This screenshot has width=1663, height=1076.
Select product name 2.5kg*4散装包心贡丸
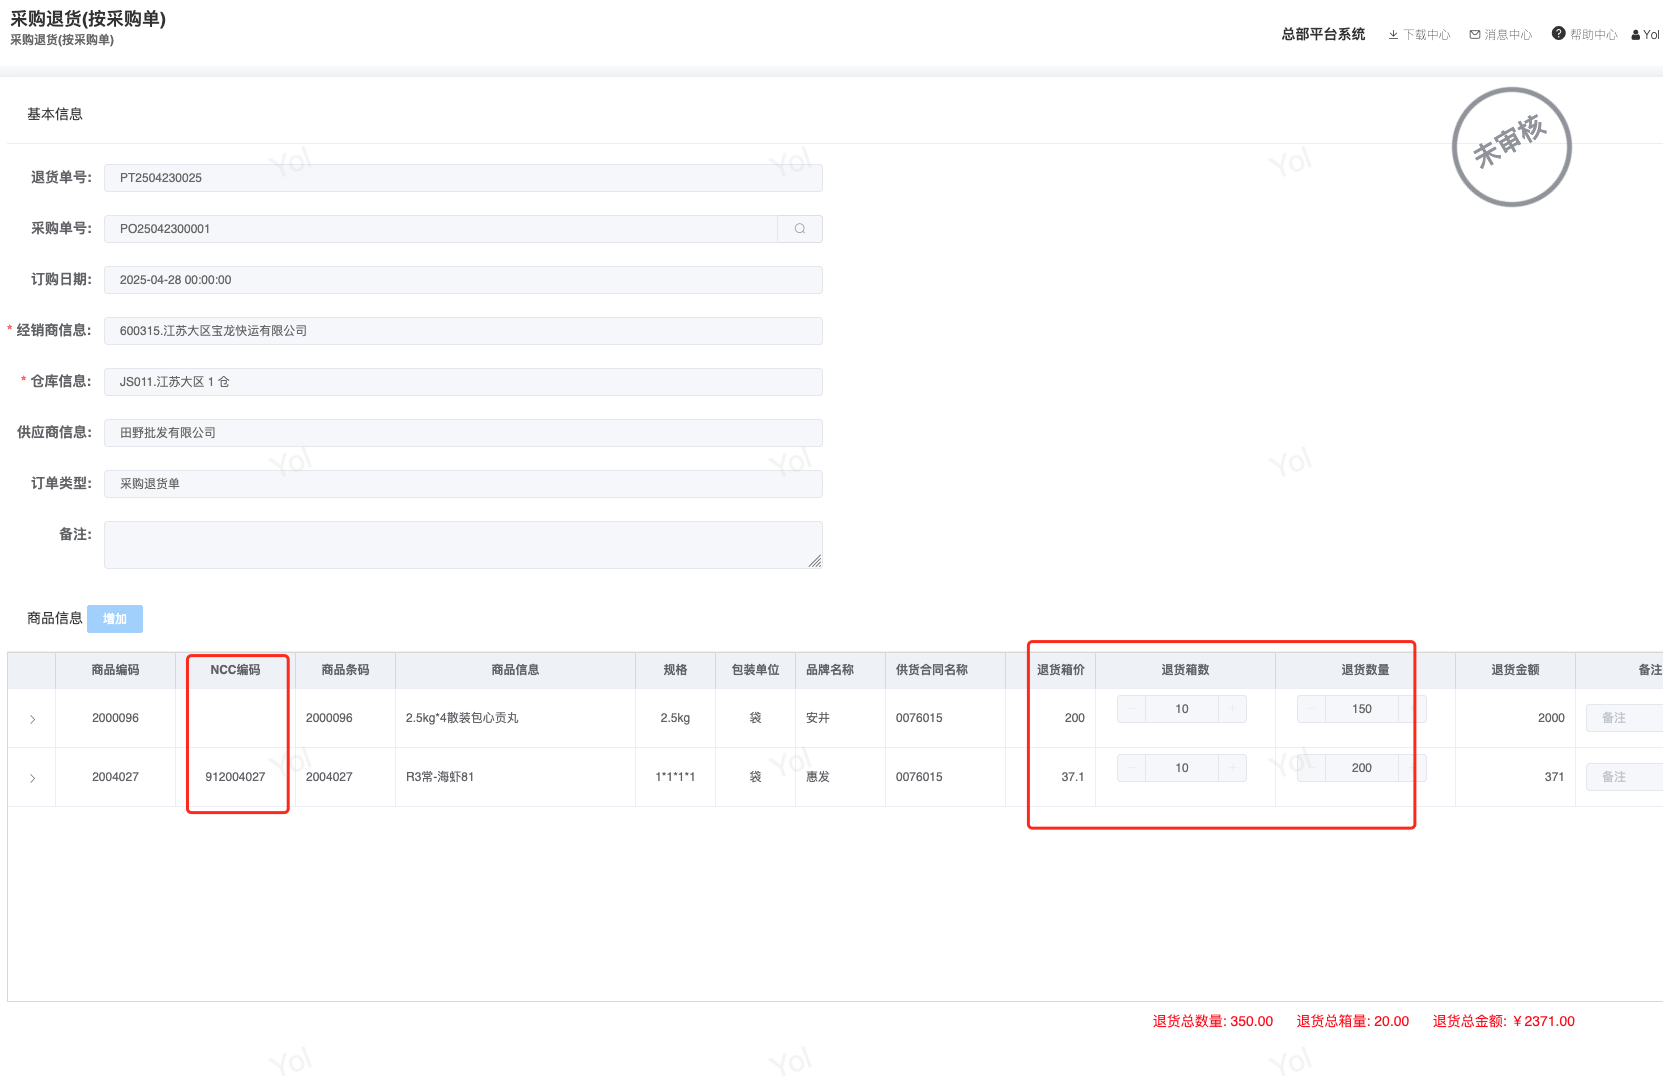pyautogui.click(x=462, y=718)
